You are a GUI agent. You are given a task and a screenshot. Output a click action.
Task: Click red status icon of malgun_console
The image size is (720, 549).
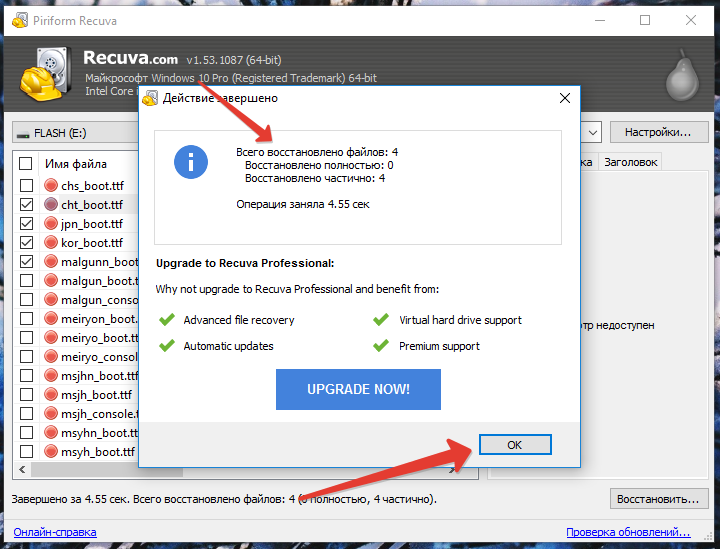point(51,299)
